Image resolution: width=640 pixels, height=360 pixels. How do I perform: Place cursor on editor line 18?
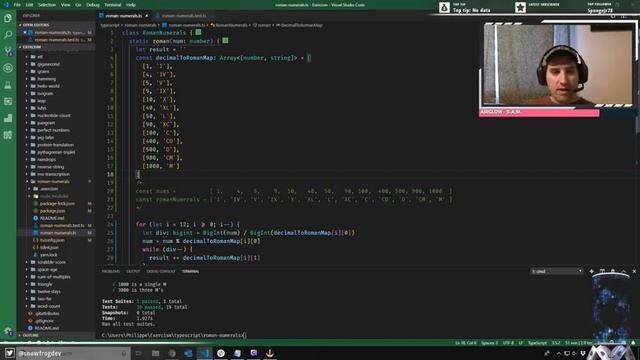[x=138, y=175]
